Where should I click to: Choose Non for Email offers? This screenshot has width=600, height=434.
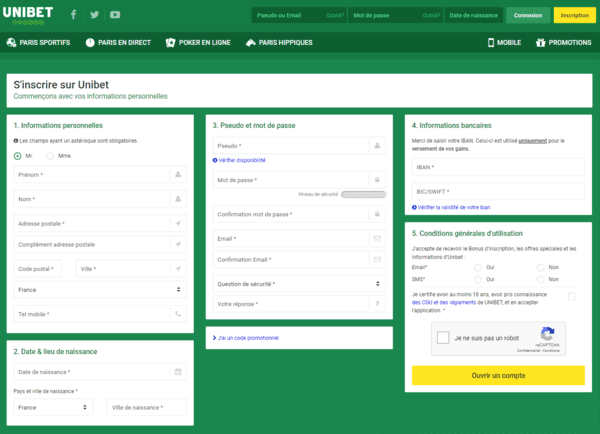[x=541, y=267]
